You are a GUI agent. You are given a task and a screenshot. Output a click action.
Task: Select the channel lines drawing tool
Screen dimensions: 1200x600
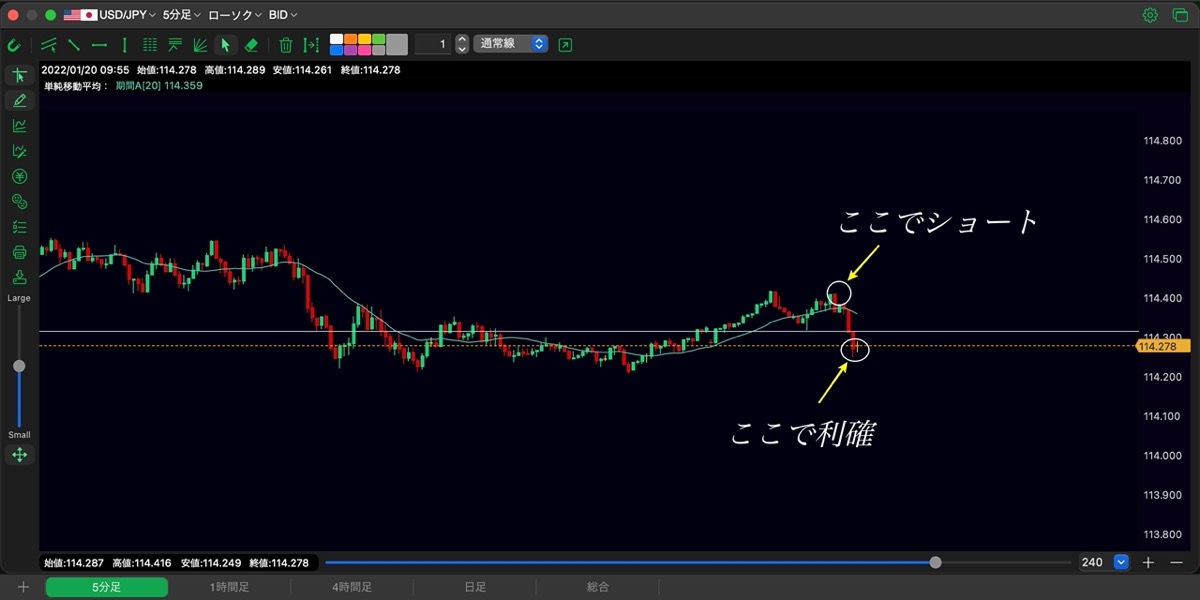48,45
